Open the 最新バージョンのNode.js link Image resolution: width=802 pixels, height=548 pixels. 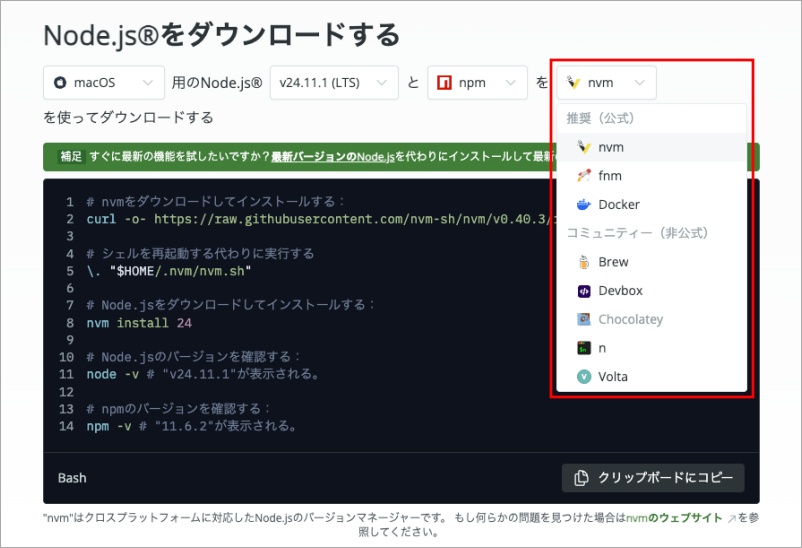tap(333, 157)
